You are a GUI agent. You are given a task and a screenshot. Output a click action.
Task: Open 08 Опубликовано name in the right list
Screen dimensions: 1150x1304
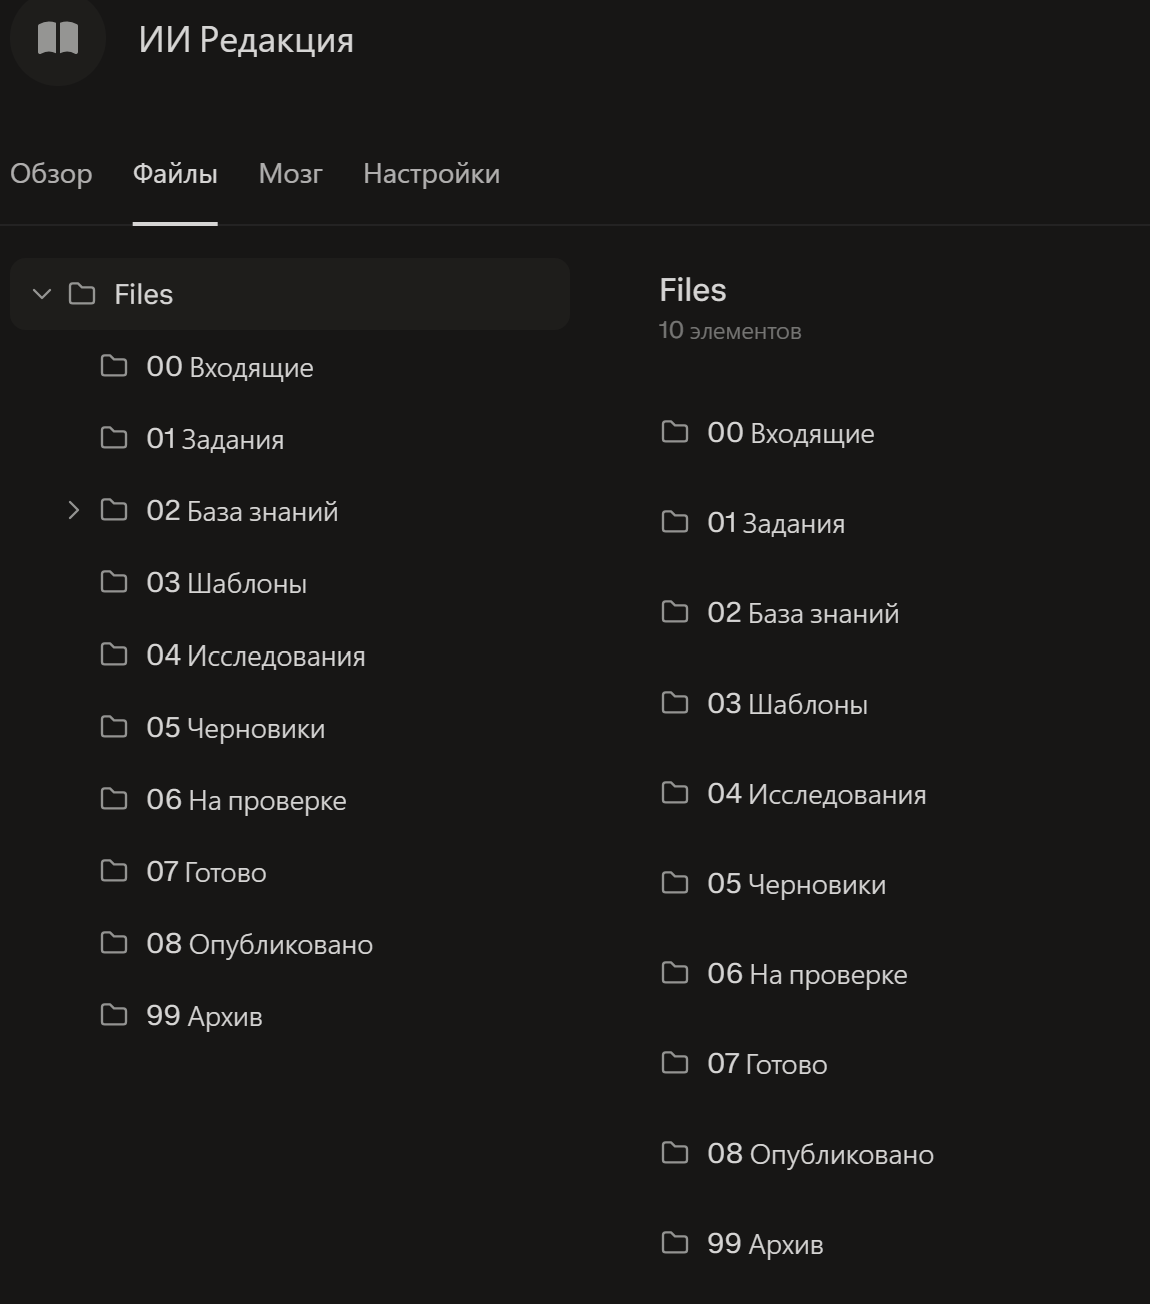coord(821,1154)
